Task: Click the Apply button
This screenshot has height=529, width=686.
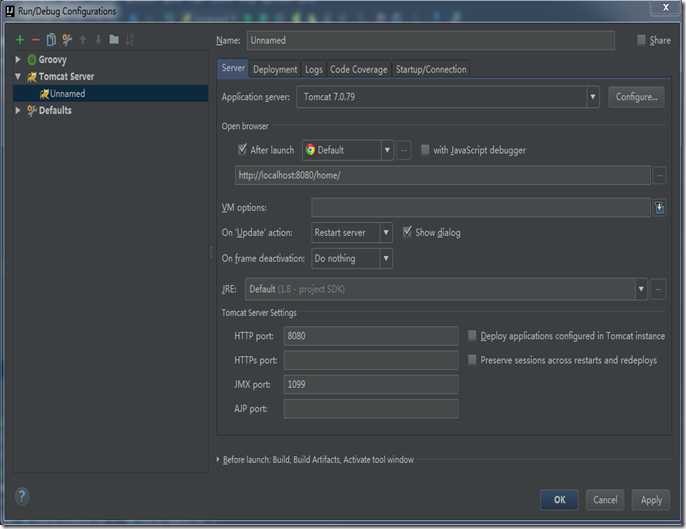Action: (x=651, y=500)
